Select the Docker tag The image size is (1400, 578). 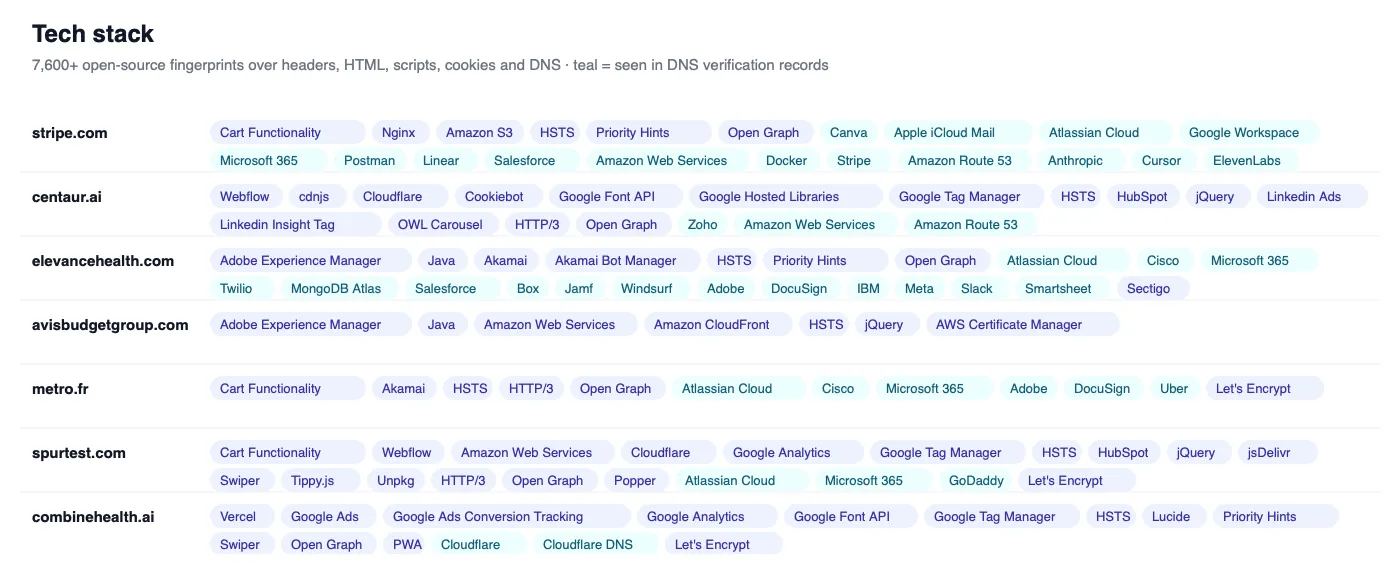click(x=787, y=161)
